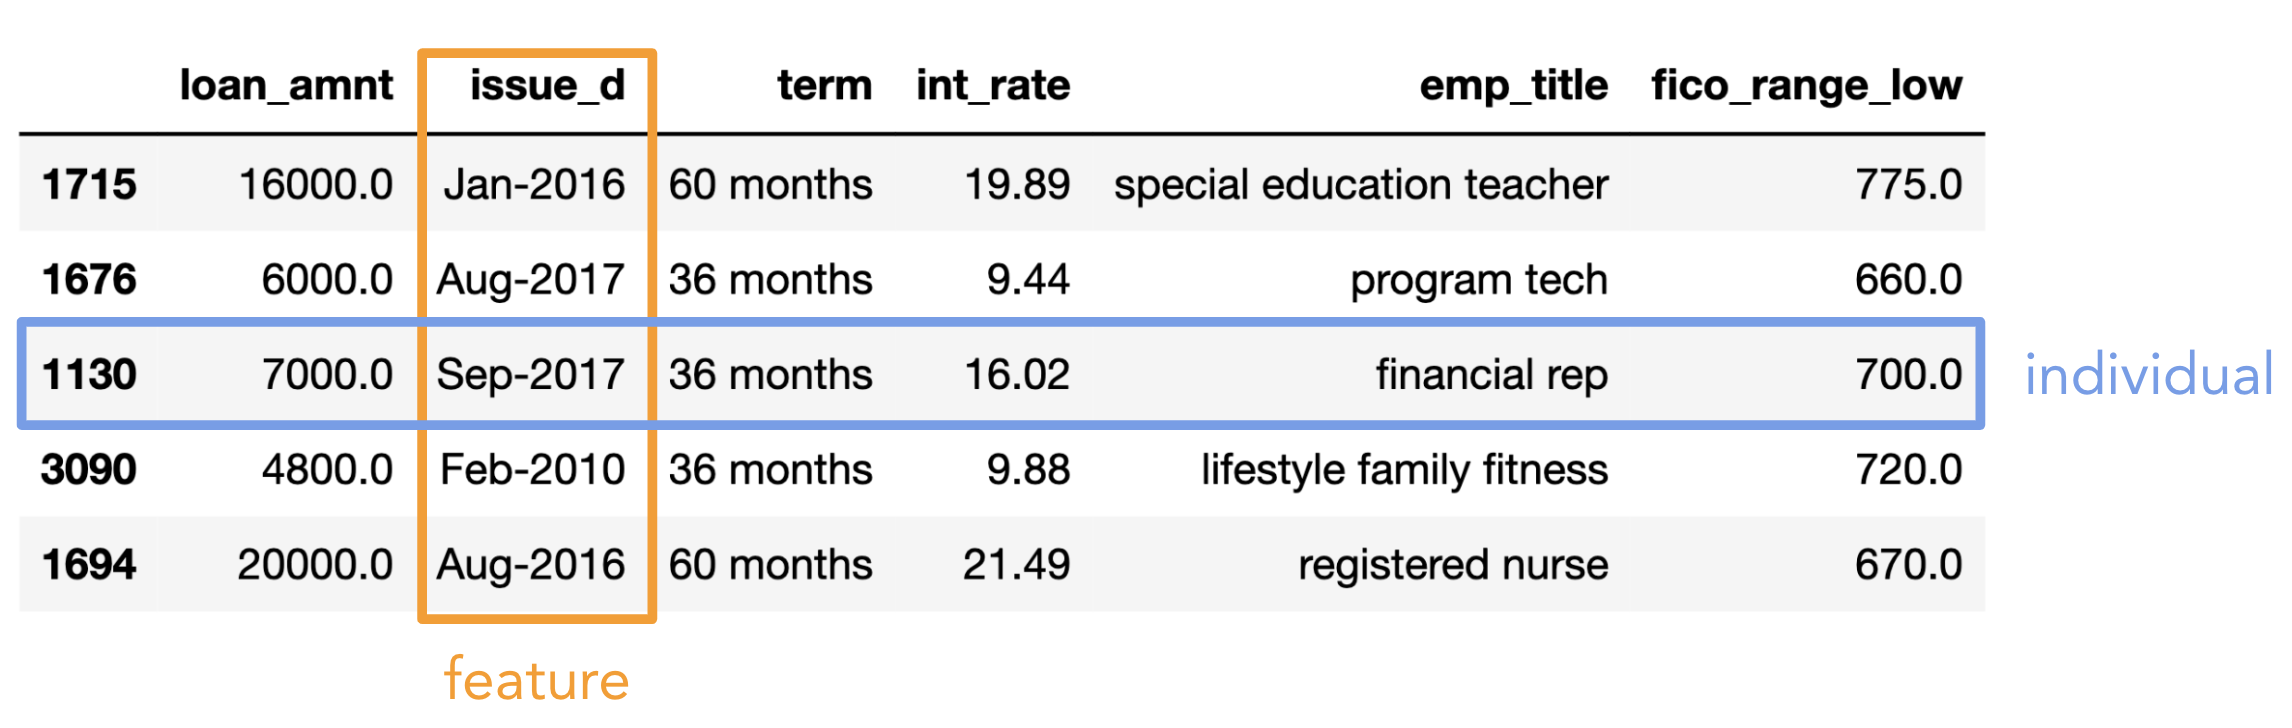Image resolution: width=2292 pixels, height=728 pixels.
Task: Select row index 3090
Action: (89, 470)
